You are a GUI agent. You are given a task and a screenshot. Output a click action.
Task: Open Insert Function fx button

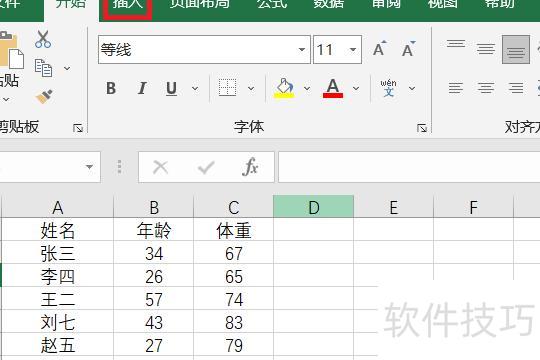point(250,167)
